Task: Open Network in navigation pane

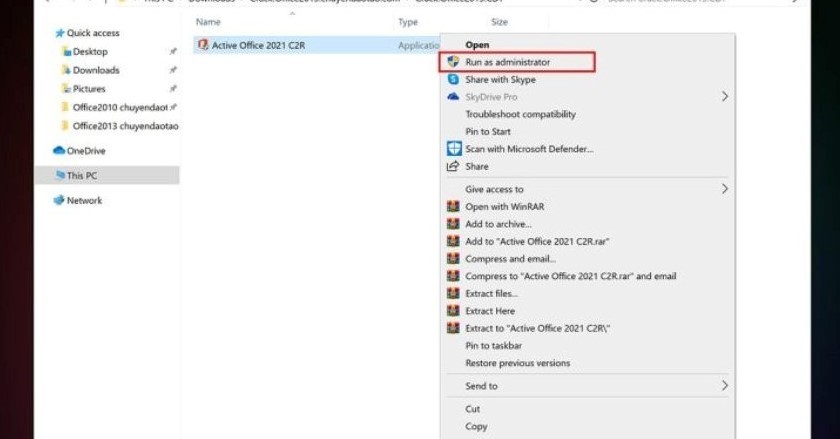Action: click(84, 200)
